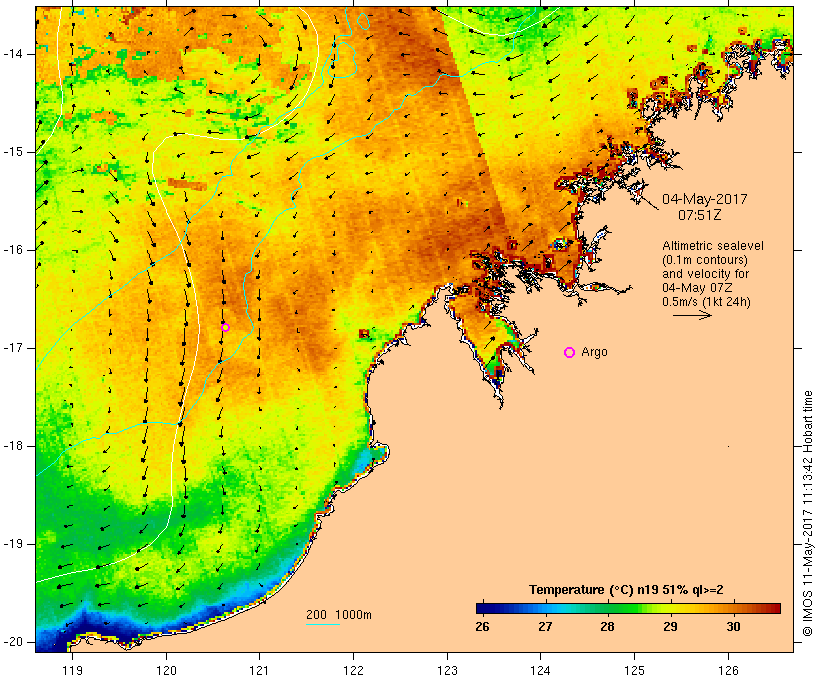This screenshot has height=680, width=820.
Task: Click the Argo float marker near 120.6E
Action: pos(225,327)
